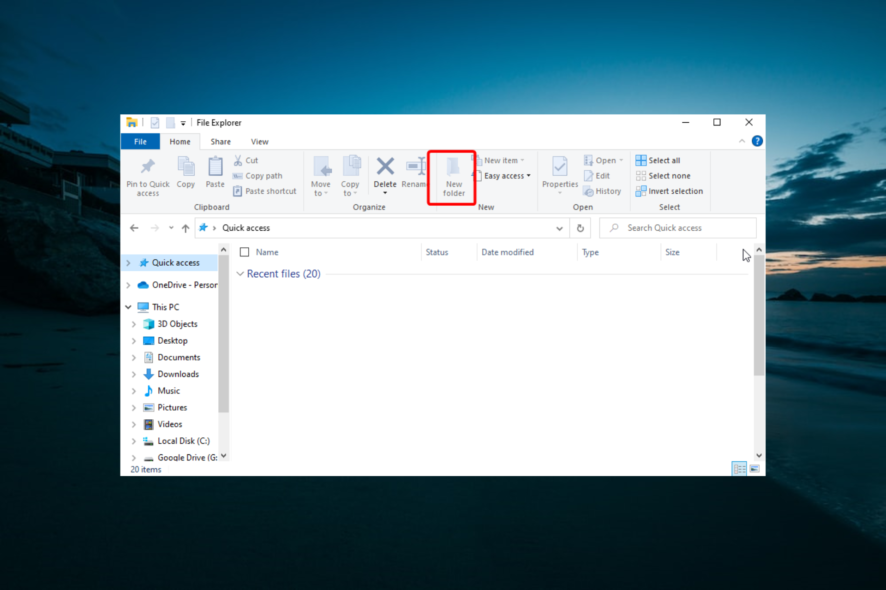Open Customize Quick Access Toolbar dropdown
This screenshot has height=590, width=886.
(183, 123)
